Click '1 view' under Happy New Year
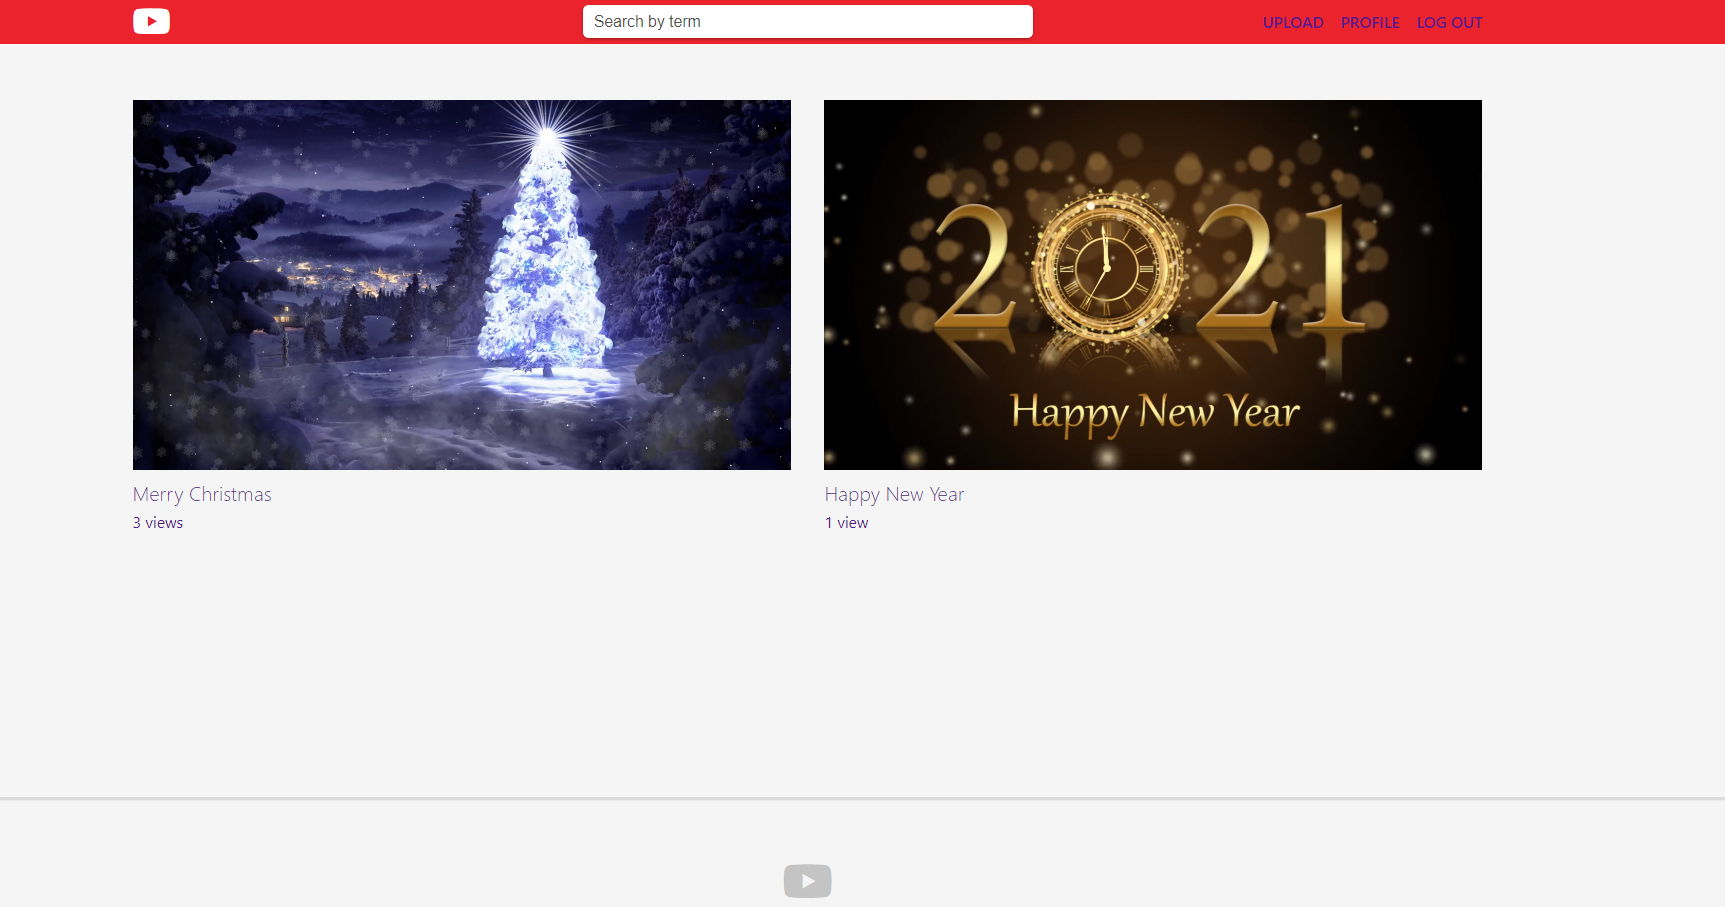This screenshot has height=907, width=1725. click(846, 522)
